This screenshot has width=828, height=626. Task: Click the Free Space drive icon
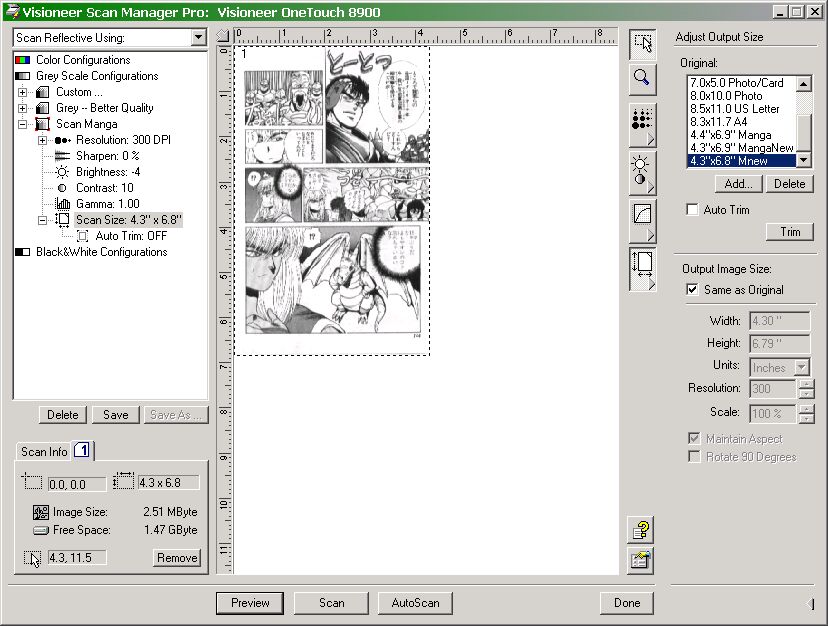(x=41, y=530)
